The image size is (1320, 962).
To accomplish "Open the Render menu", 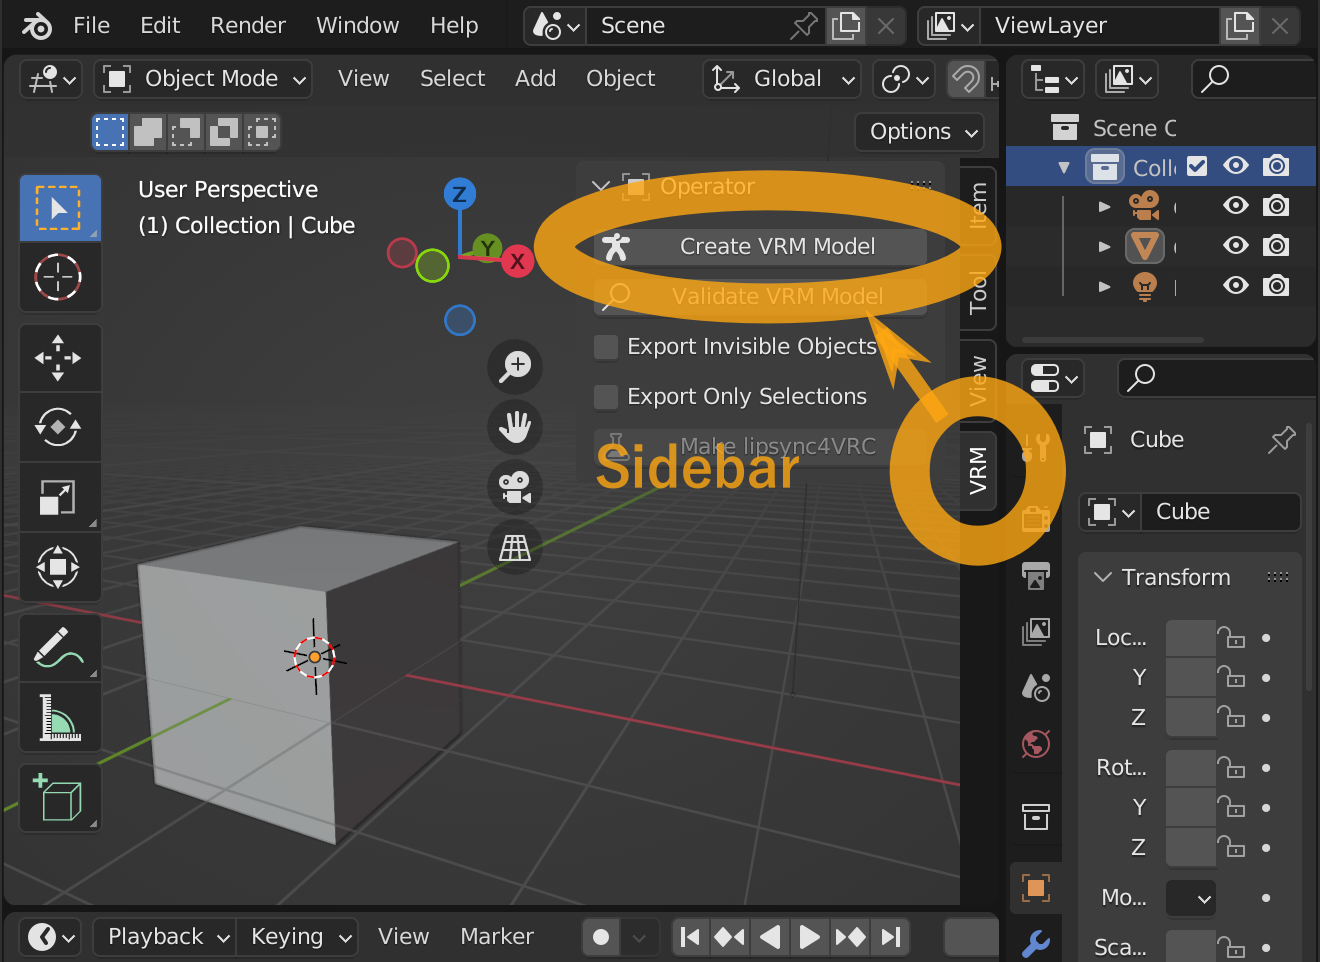I will (248, 26).
